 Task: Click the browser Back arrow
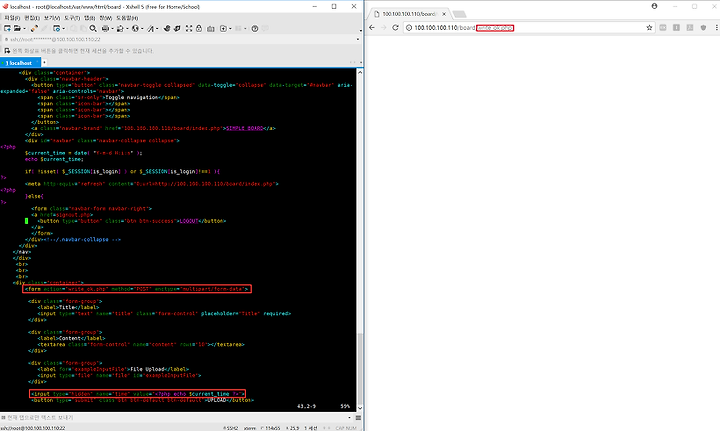click(372, 28)
